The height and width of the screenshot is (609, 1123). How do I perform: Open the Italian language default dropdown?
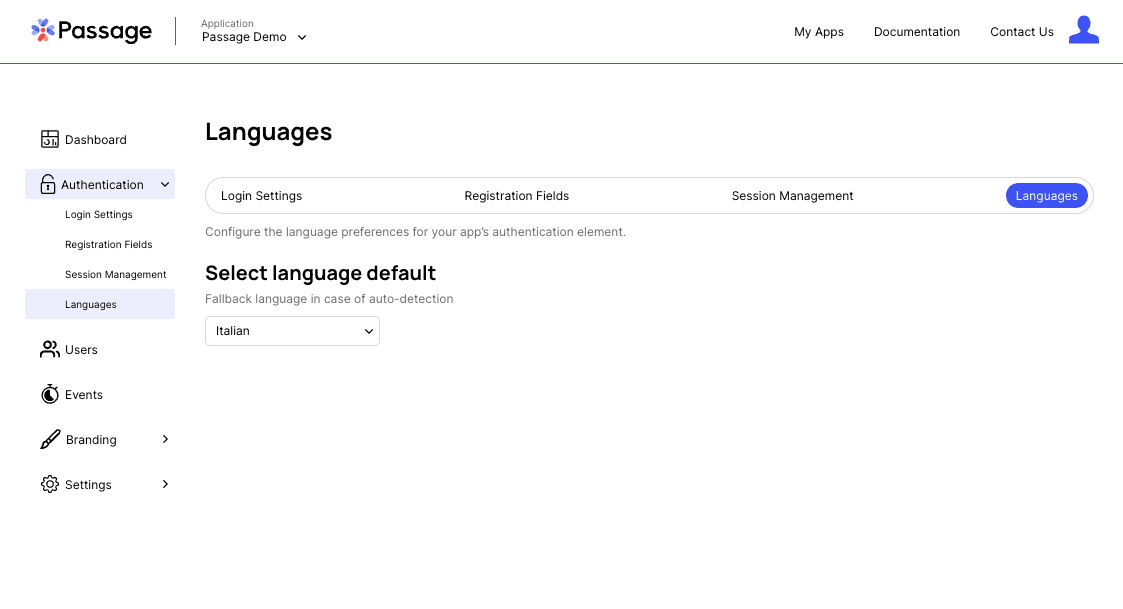292,330
